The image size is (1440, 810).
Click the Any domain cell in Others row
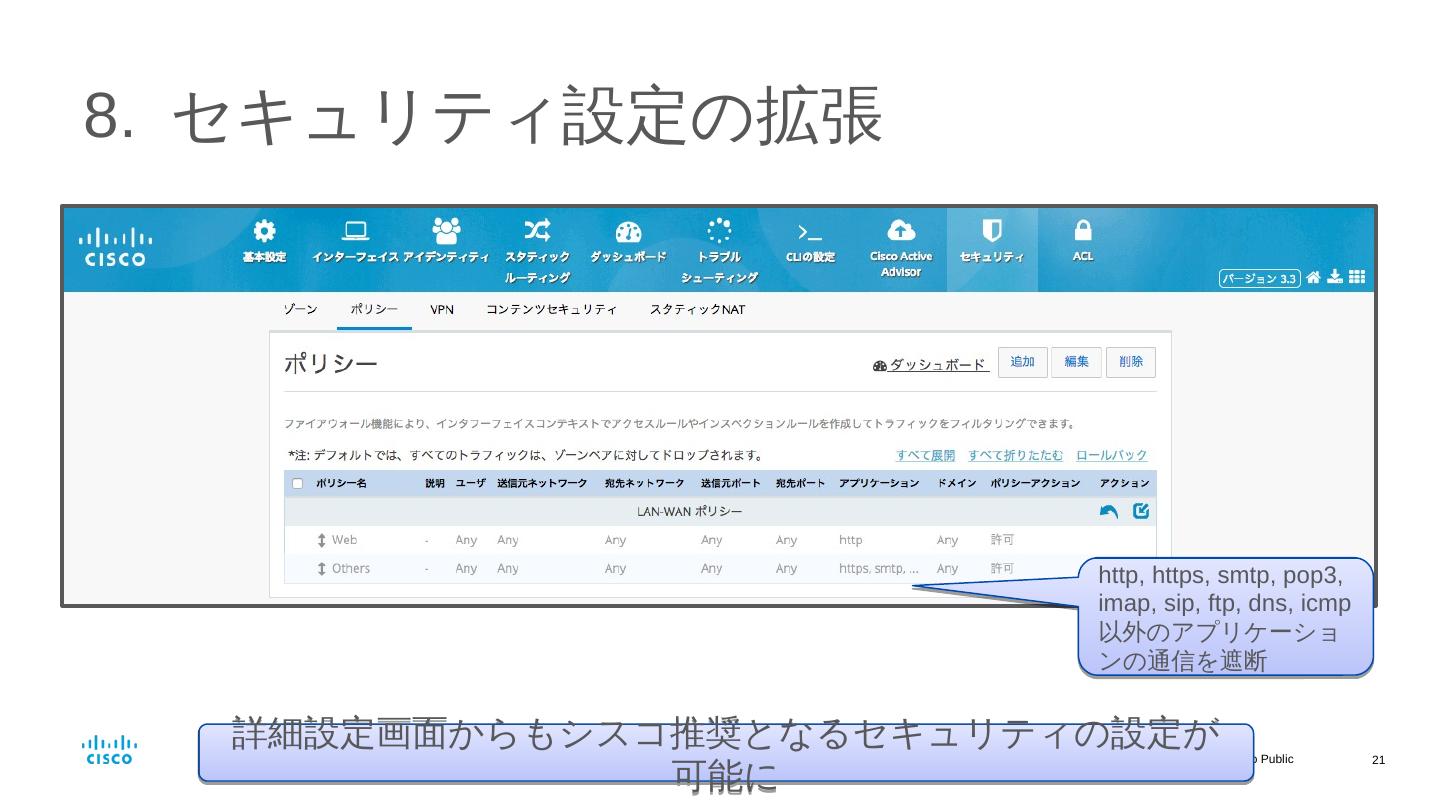[948, 569]
